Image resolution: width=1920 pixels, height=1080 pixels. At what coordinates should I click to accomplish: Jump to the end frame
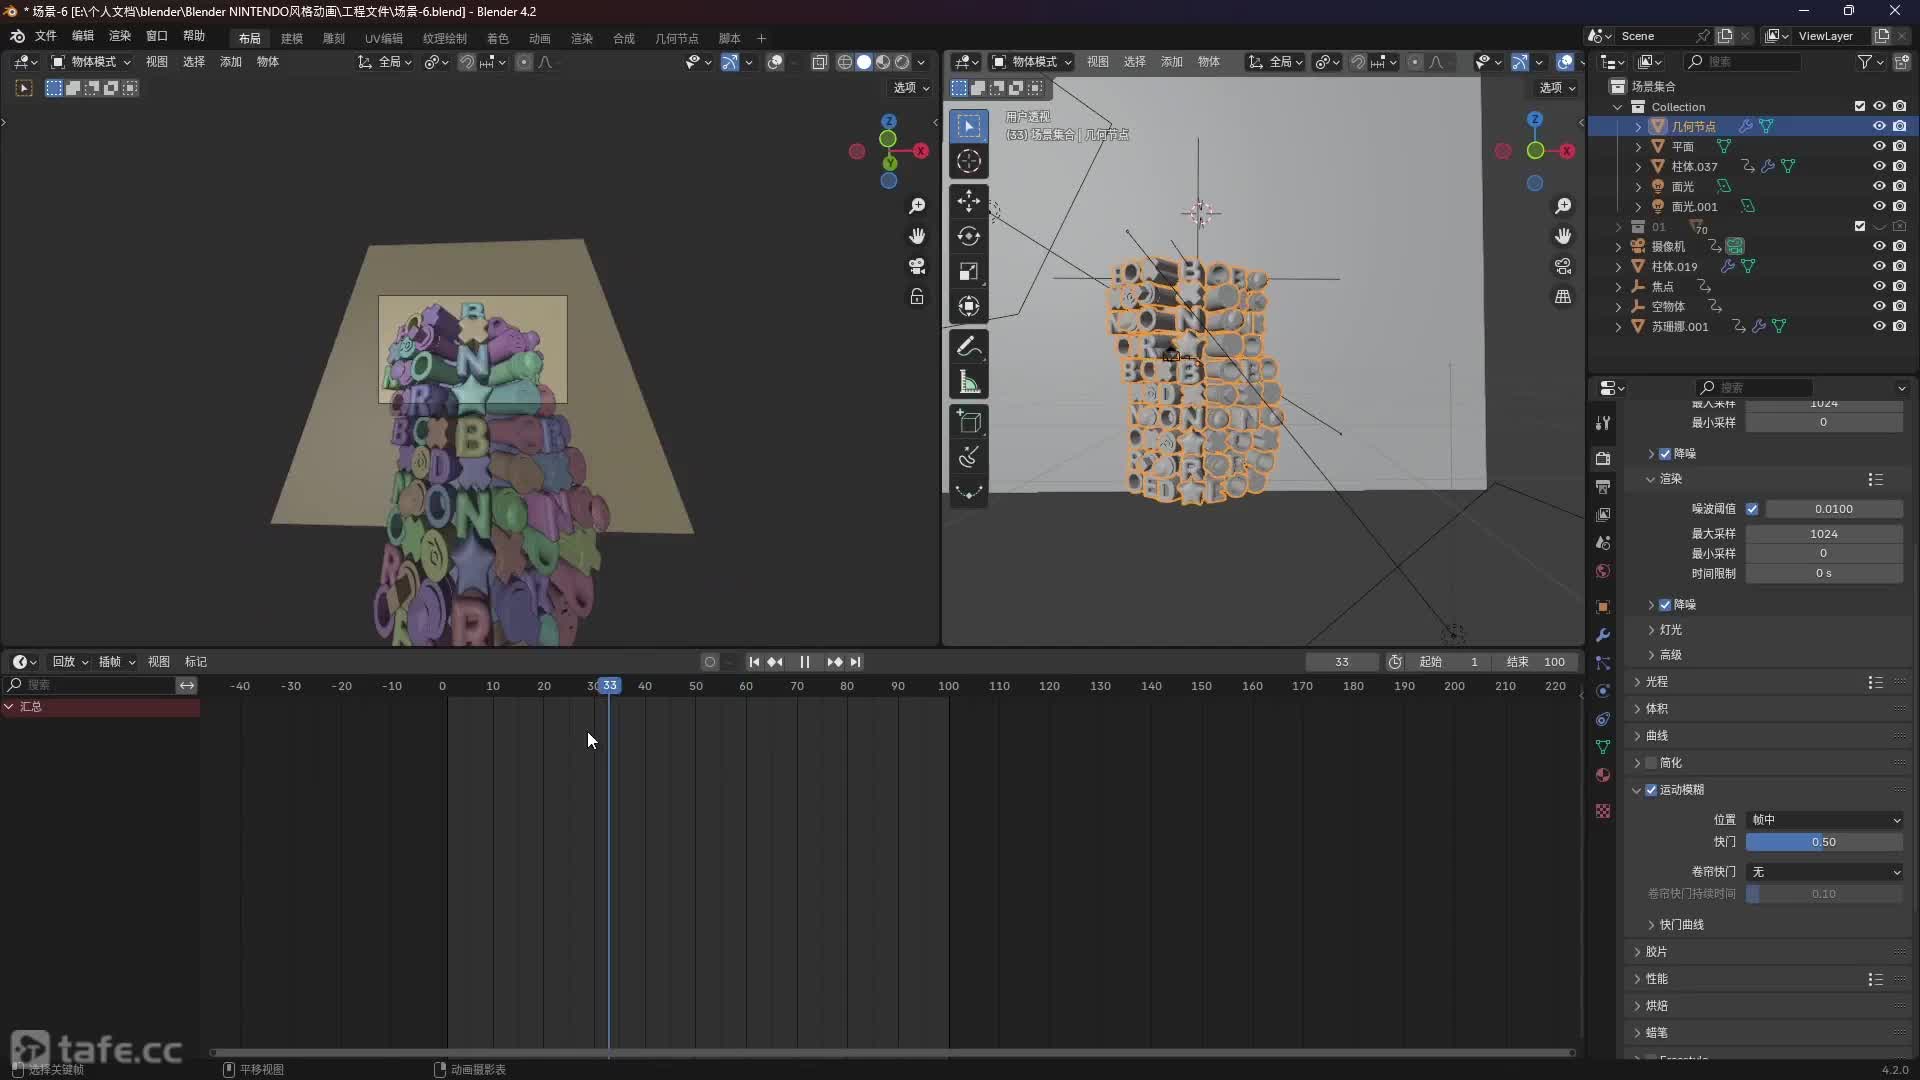pos(856,662)
